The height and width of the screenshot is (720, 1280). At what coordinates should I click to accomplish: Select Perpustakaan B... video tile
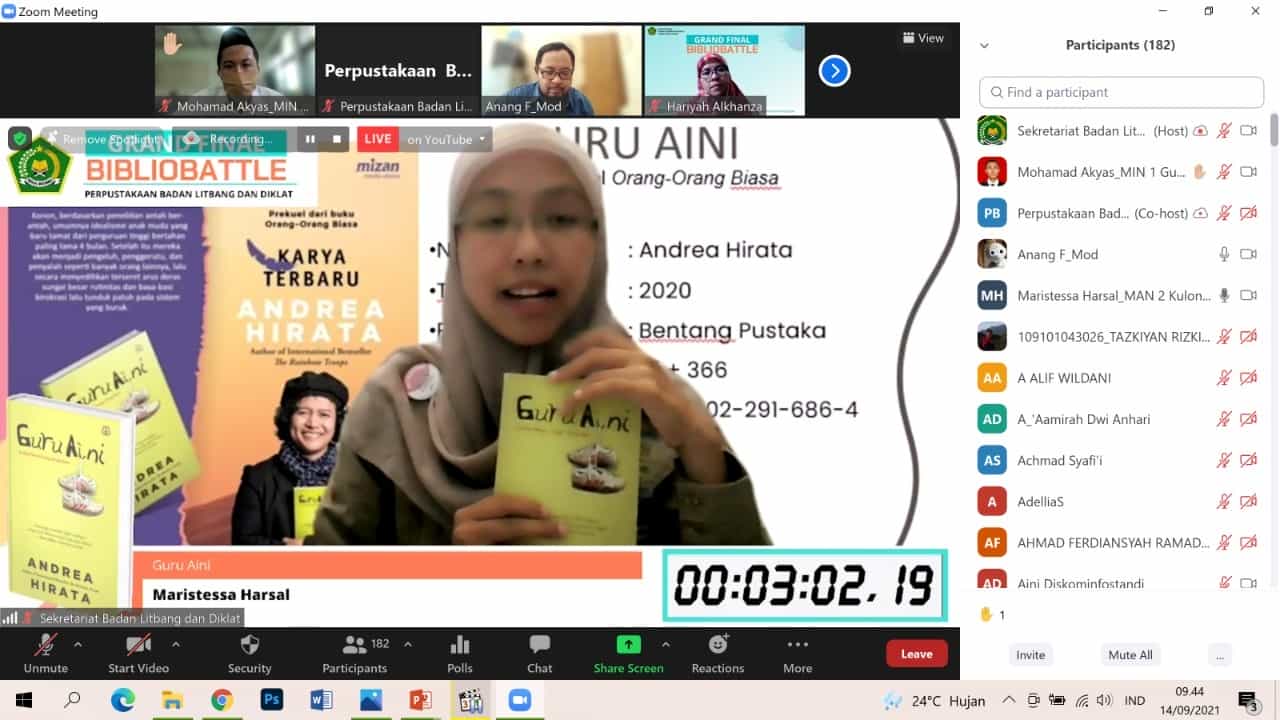[x=398, y=70]
